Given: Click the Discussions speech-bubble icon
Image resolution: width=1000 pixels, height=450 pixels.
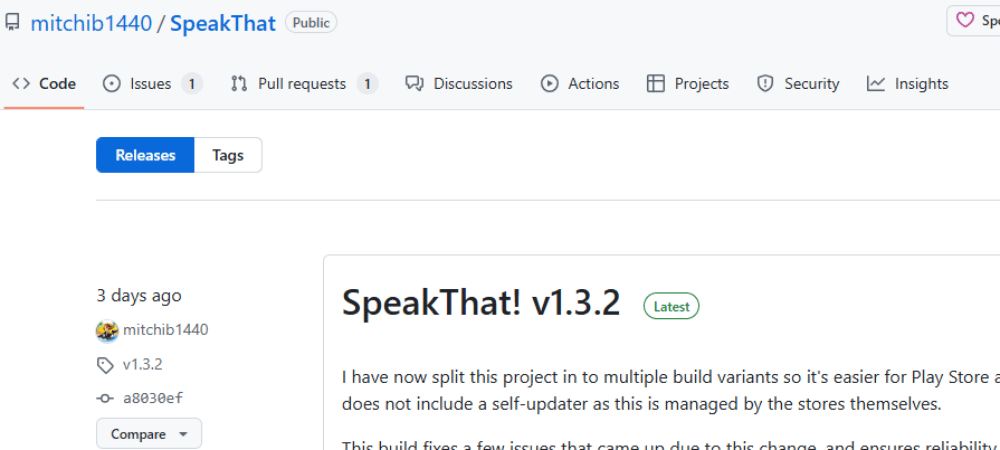Looking at the screenshot, I should [x=415, y=83].
